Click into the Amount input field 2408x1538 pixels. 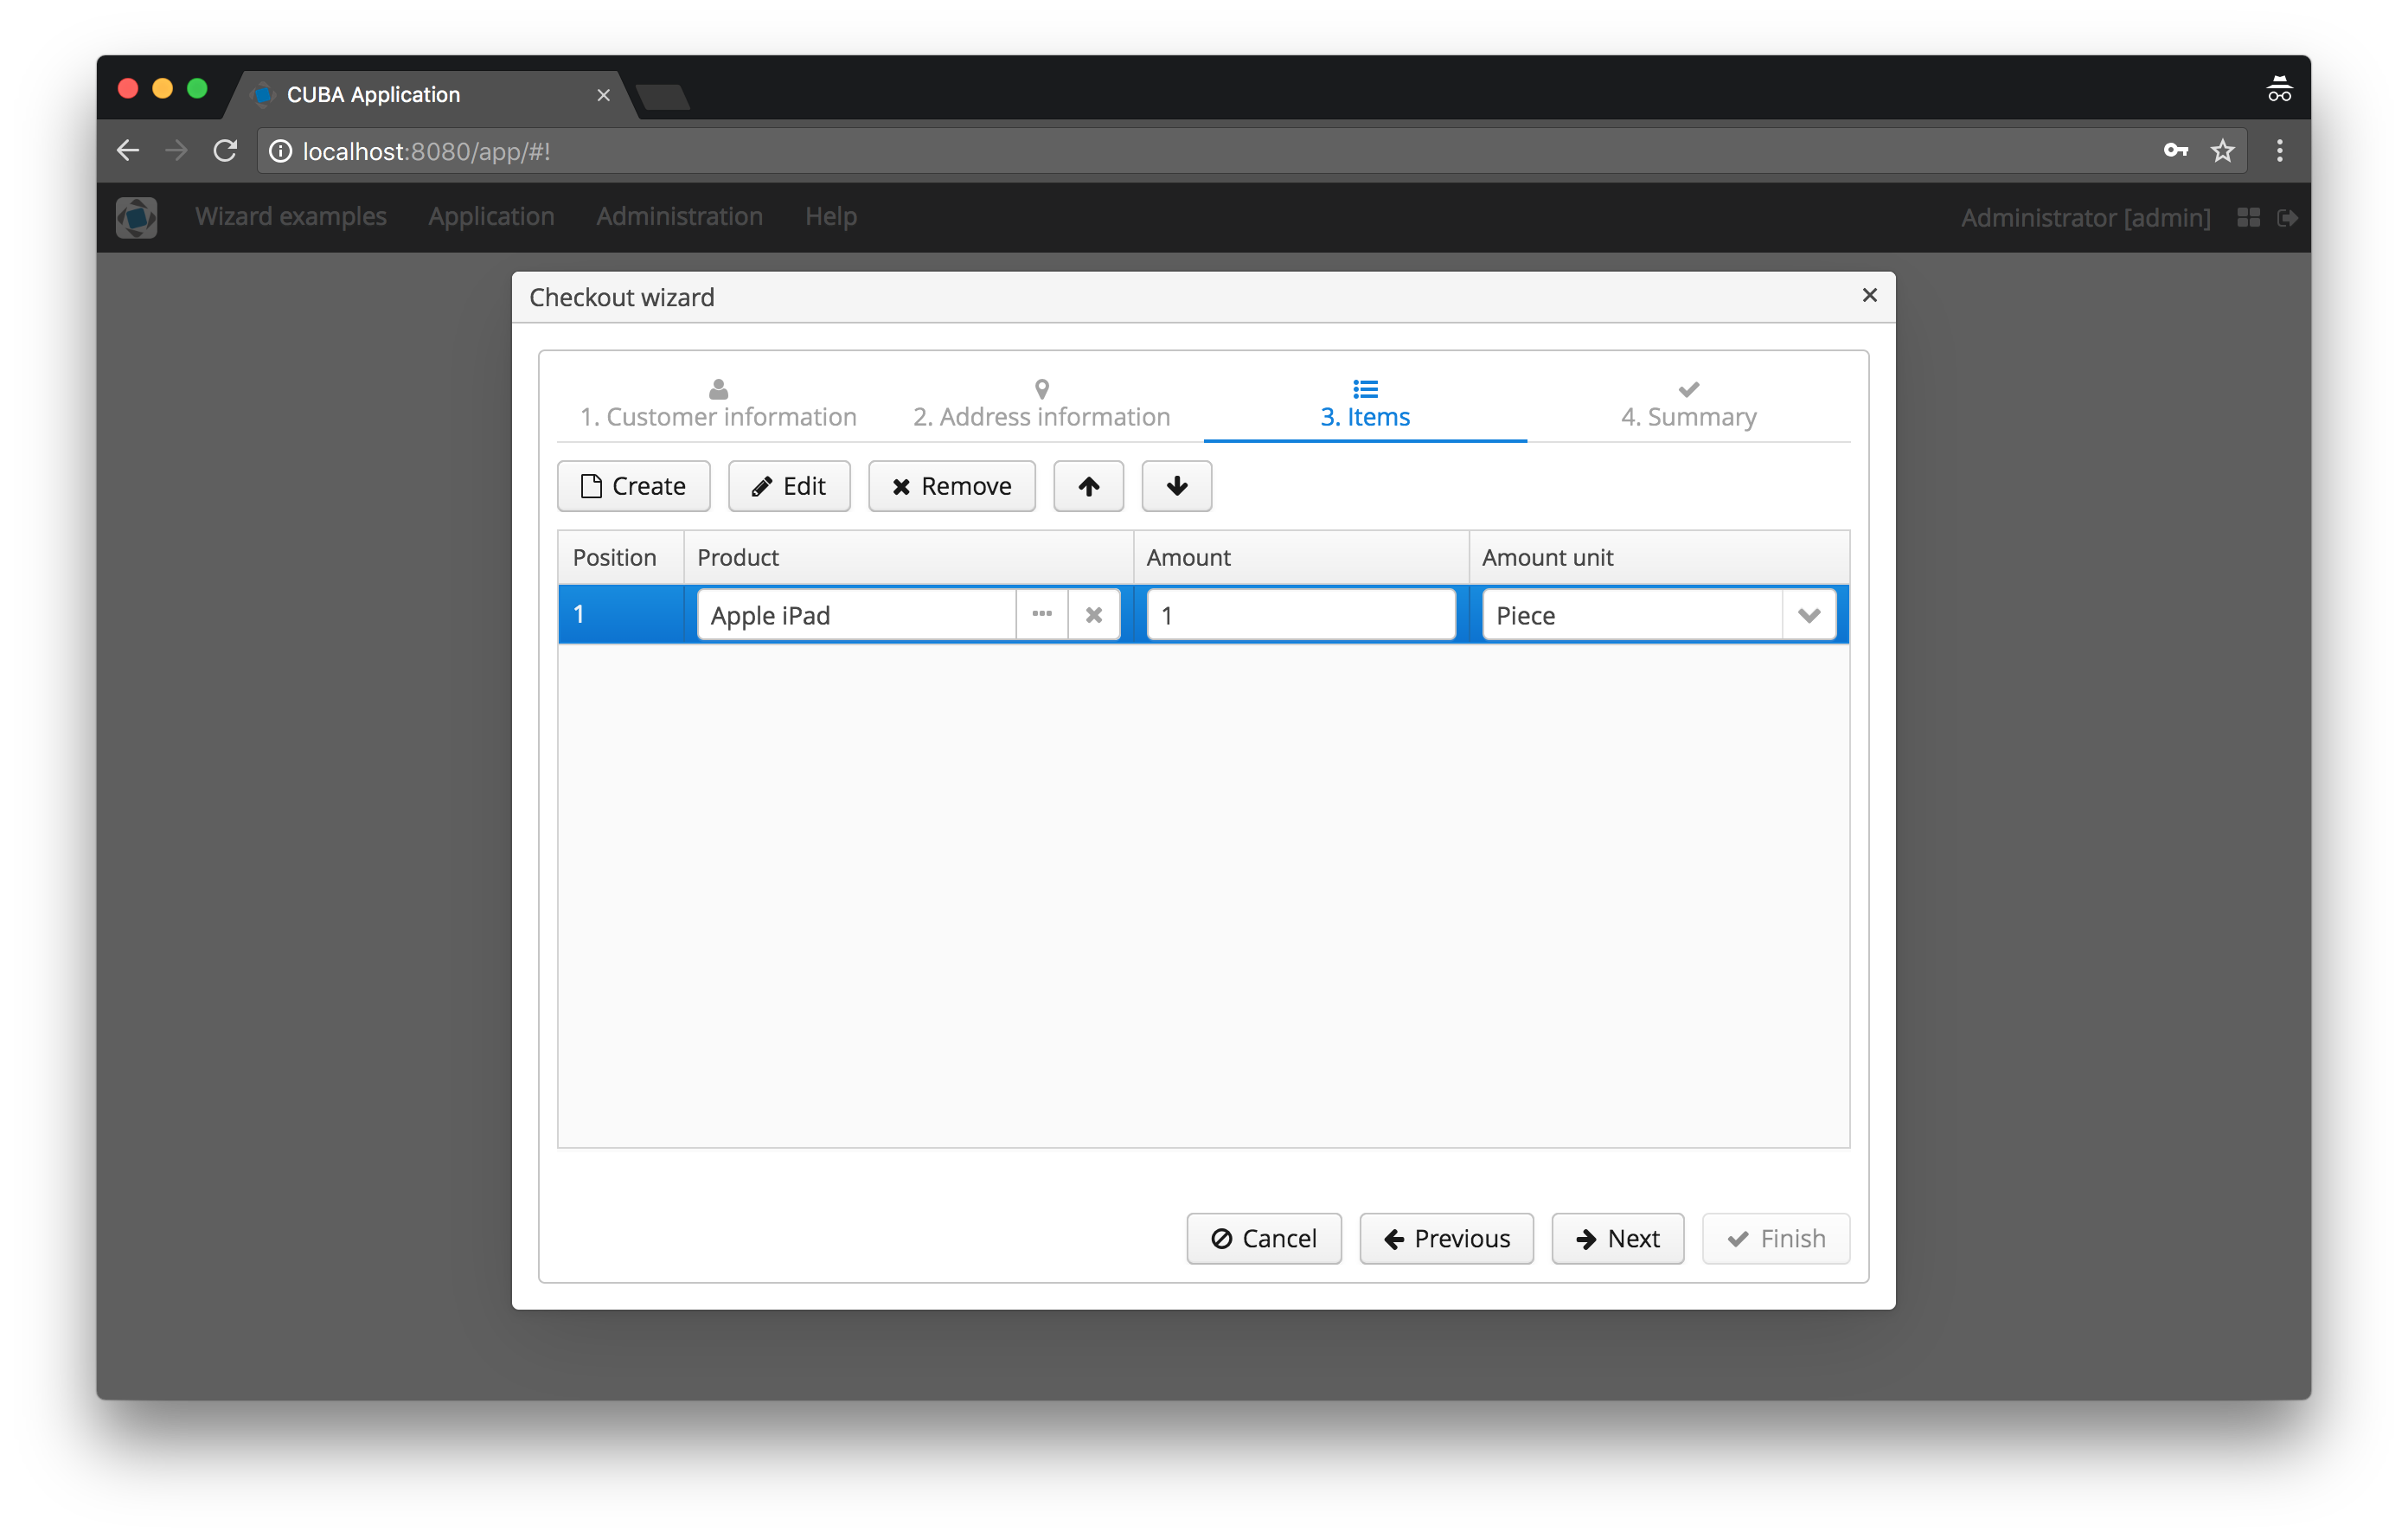[x=1300, y=615]
